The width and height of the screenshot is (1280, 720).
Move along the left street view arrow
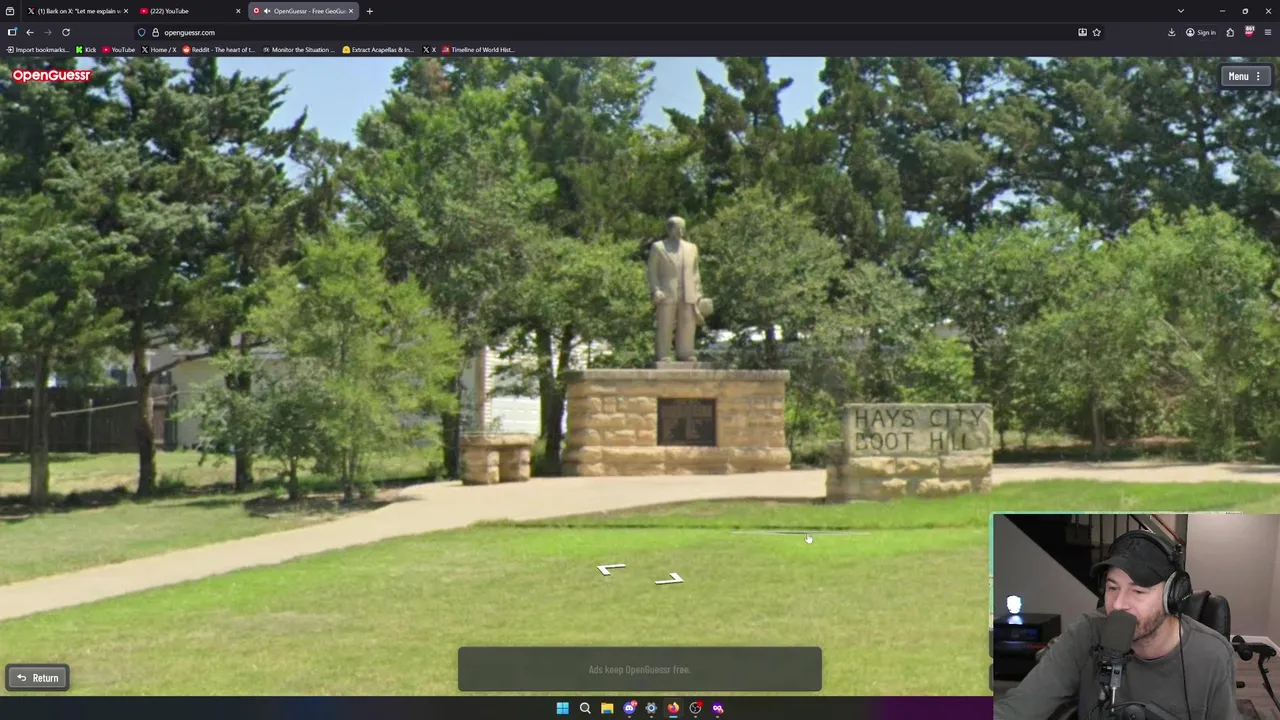tap(610, 569)
